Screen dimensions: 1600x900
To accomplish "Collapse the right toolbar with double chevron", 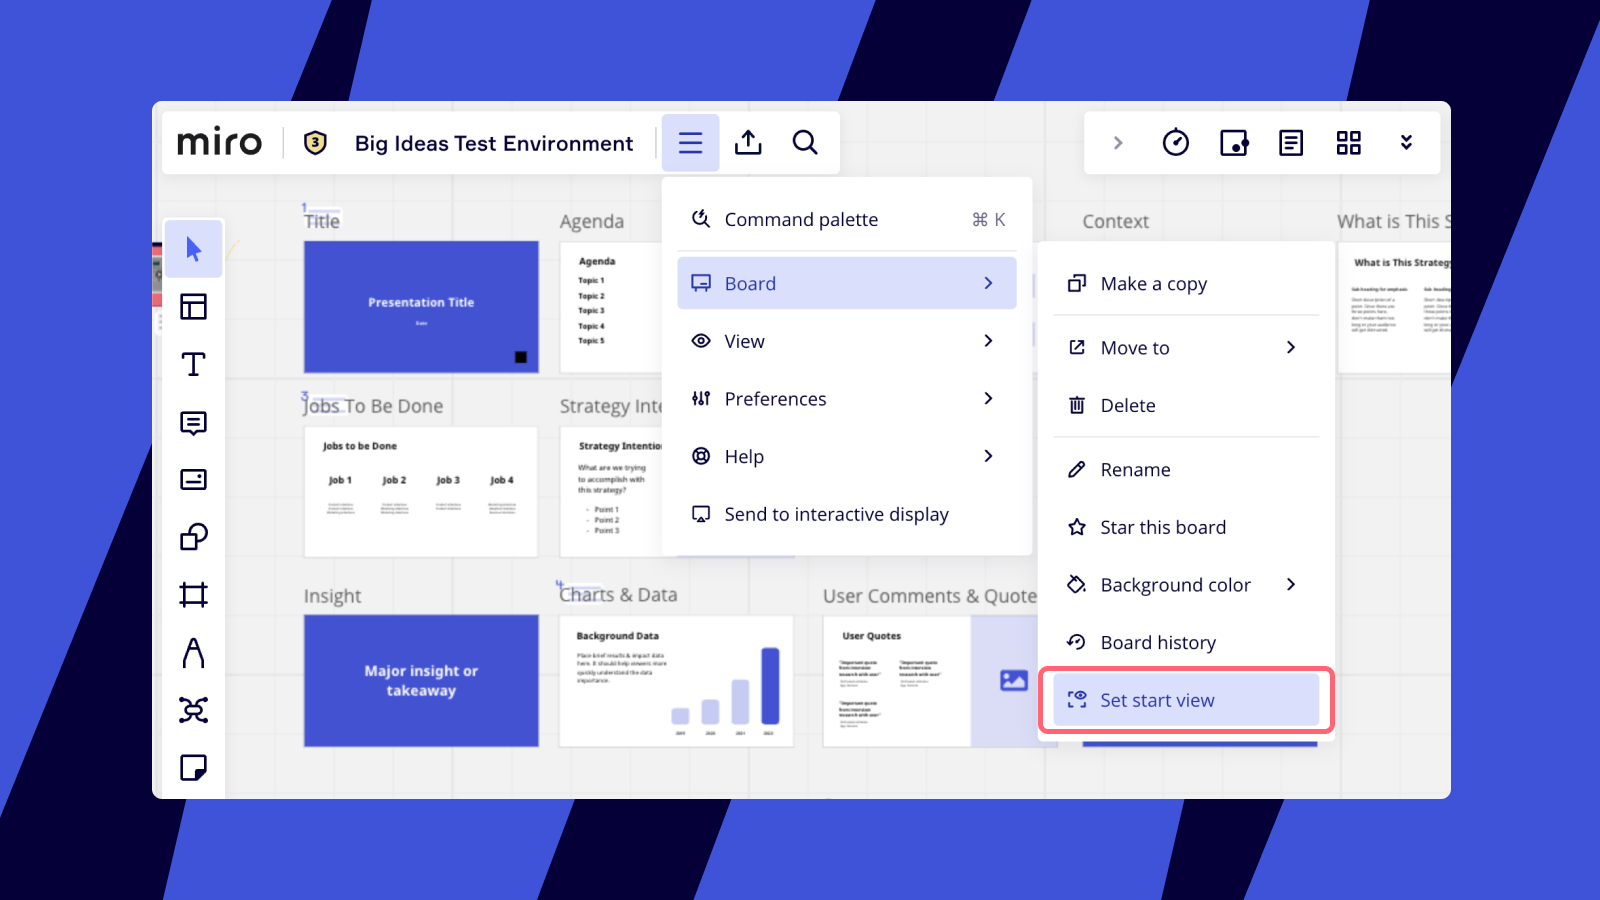I will tap(1406, 143).
